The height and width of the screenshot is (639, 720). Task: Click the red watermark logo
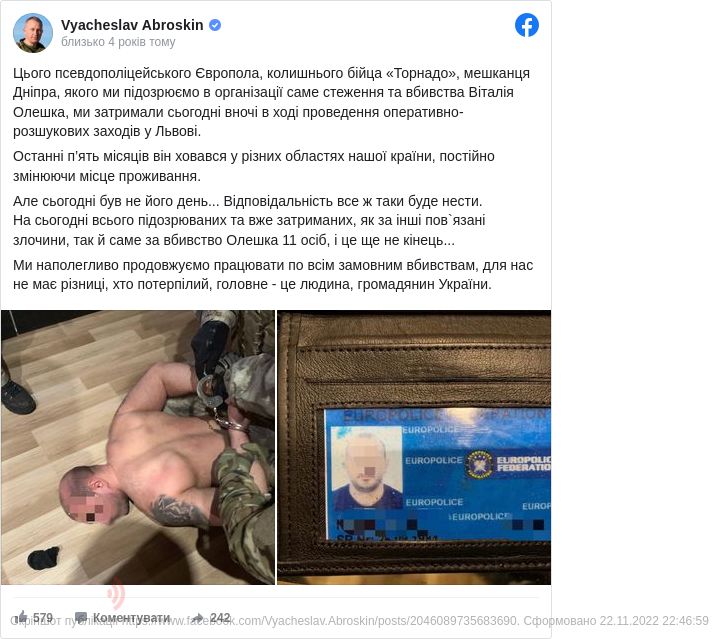[115, 593]
